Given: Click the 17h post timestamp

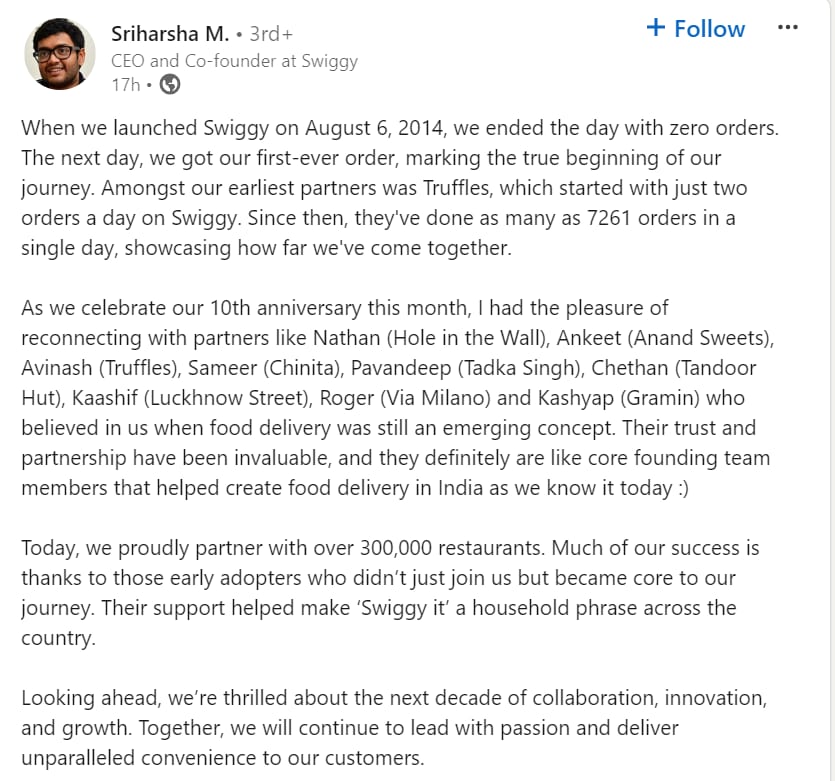Looking at the screenshot, I should point(125,85).
